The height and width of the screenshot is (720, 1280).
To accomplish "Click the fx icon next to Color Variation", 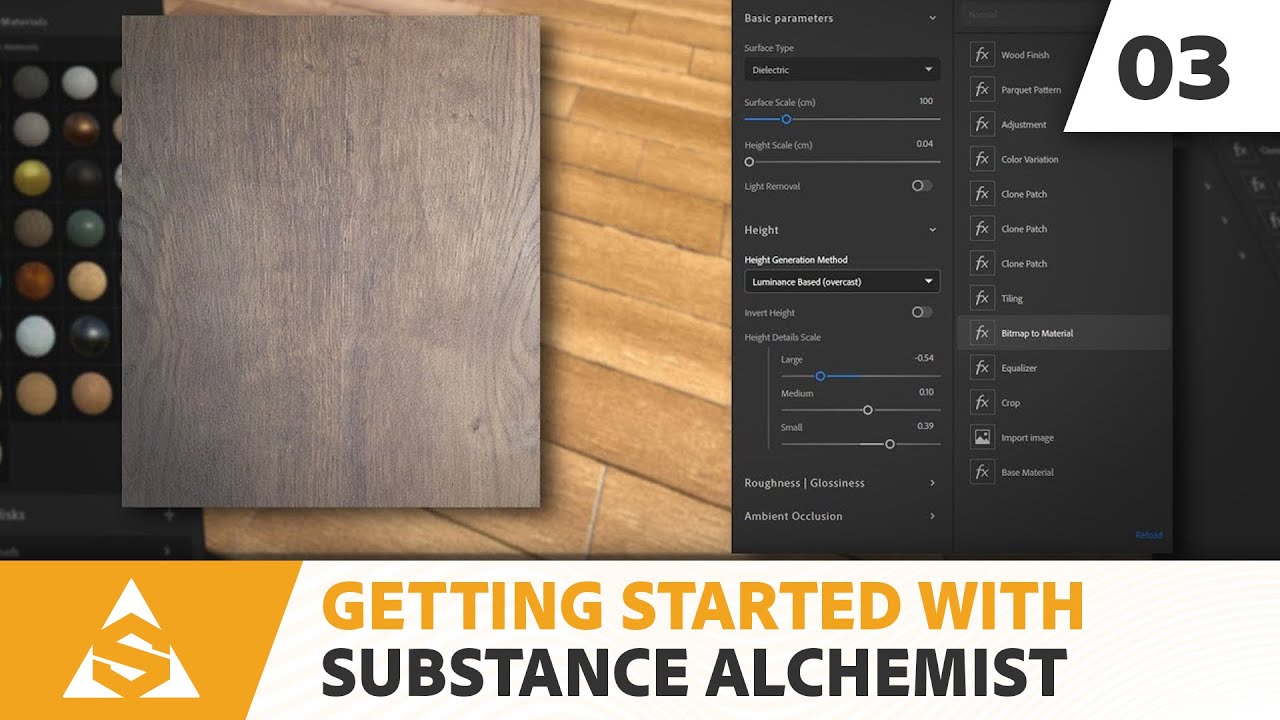I will 982,159.
